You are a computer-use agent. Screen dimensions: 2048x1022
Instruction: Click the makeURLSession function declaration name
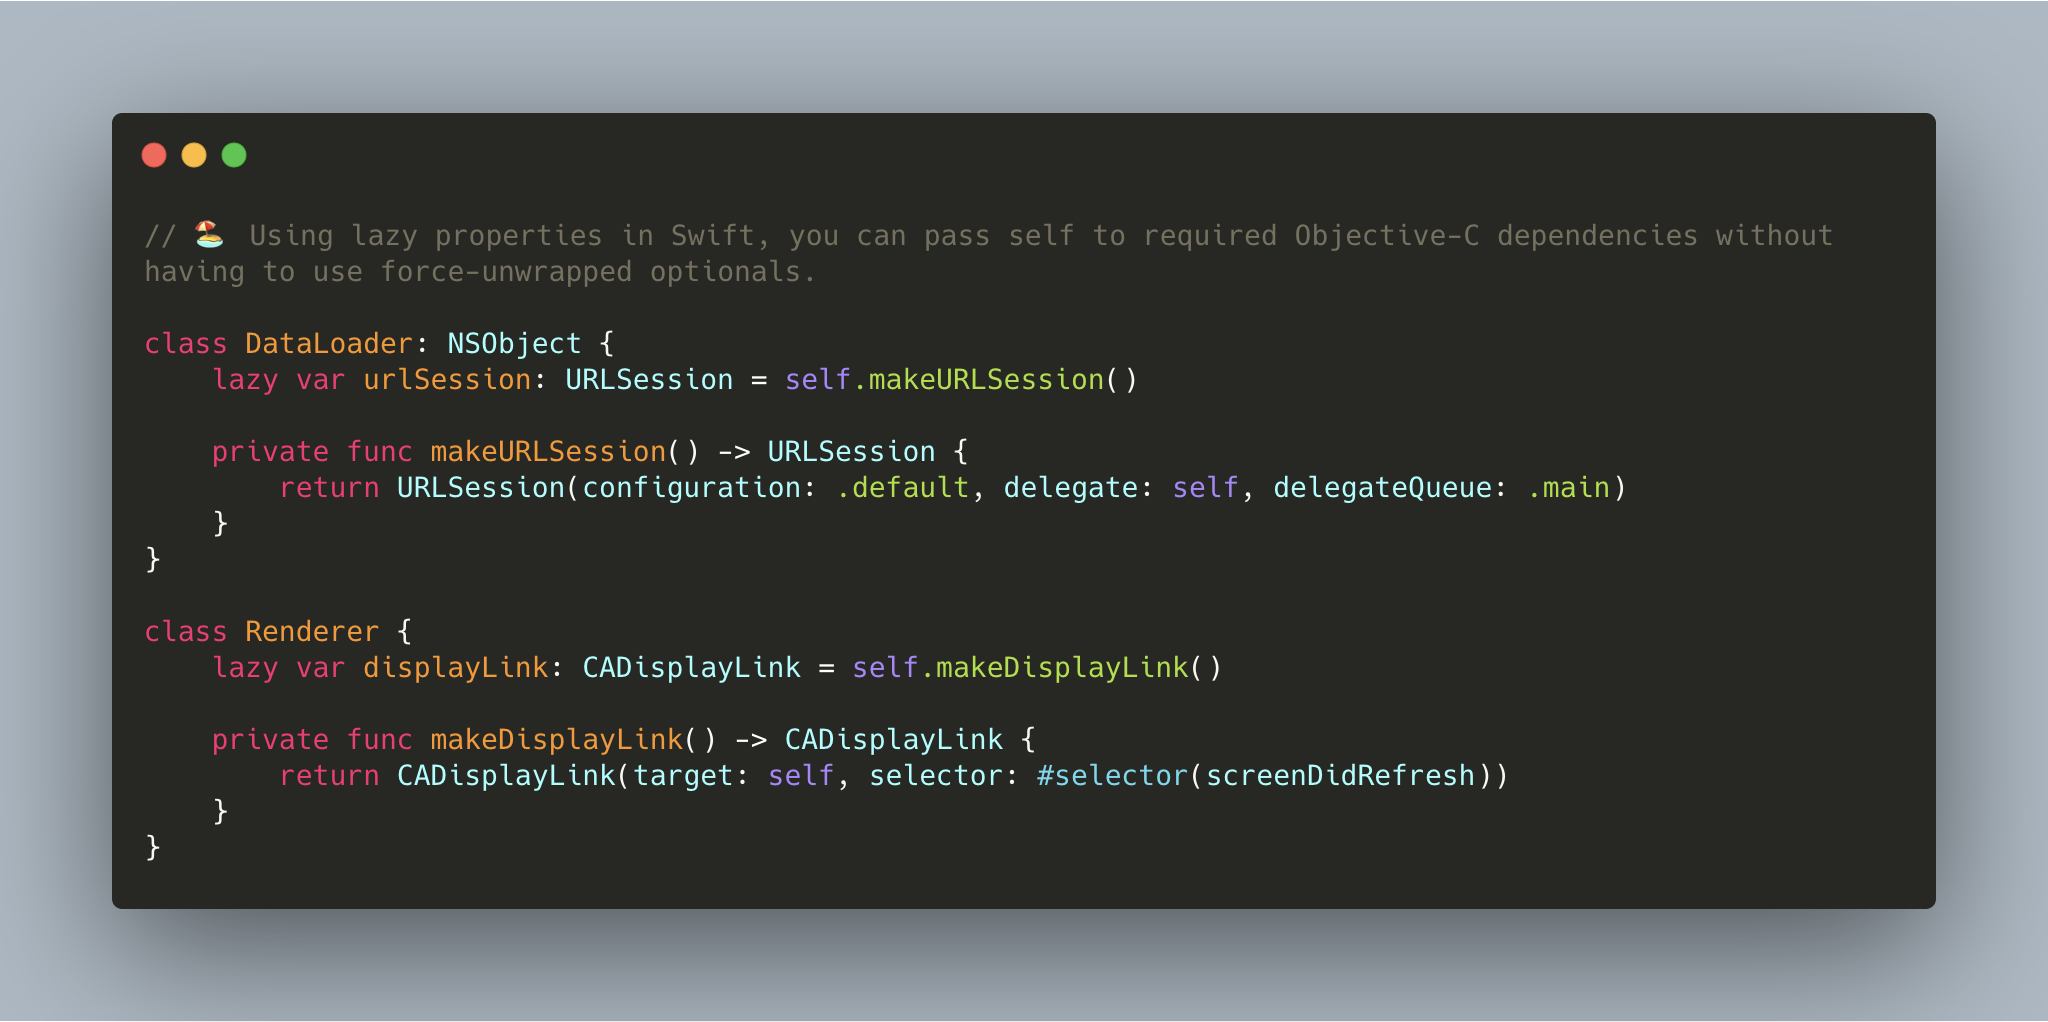point(548,452)
